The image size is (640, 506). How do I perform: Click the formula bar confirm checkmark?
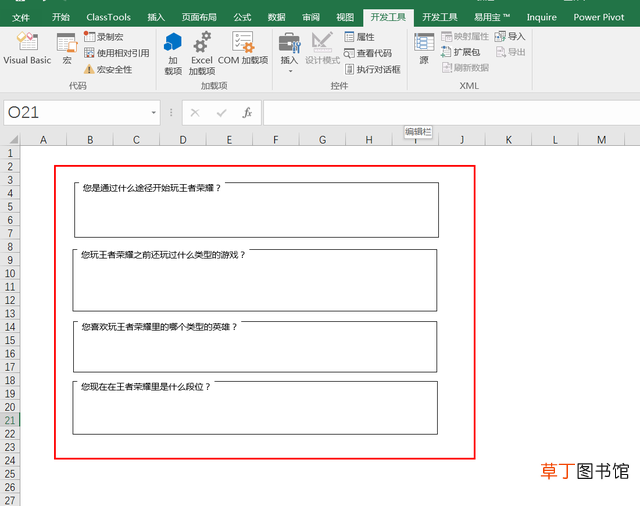tap(221, 113)
